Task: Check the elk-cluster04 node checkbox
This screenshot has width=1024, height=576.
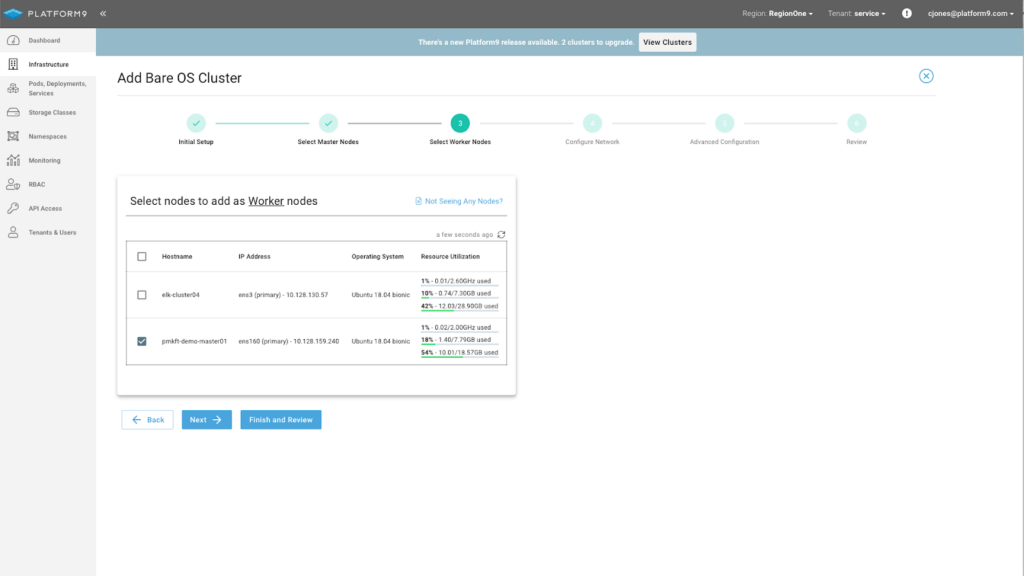Action: pos(142,295)
